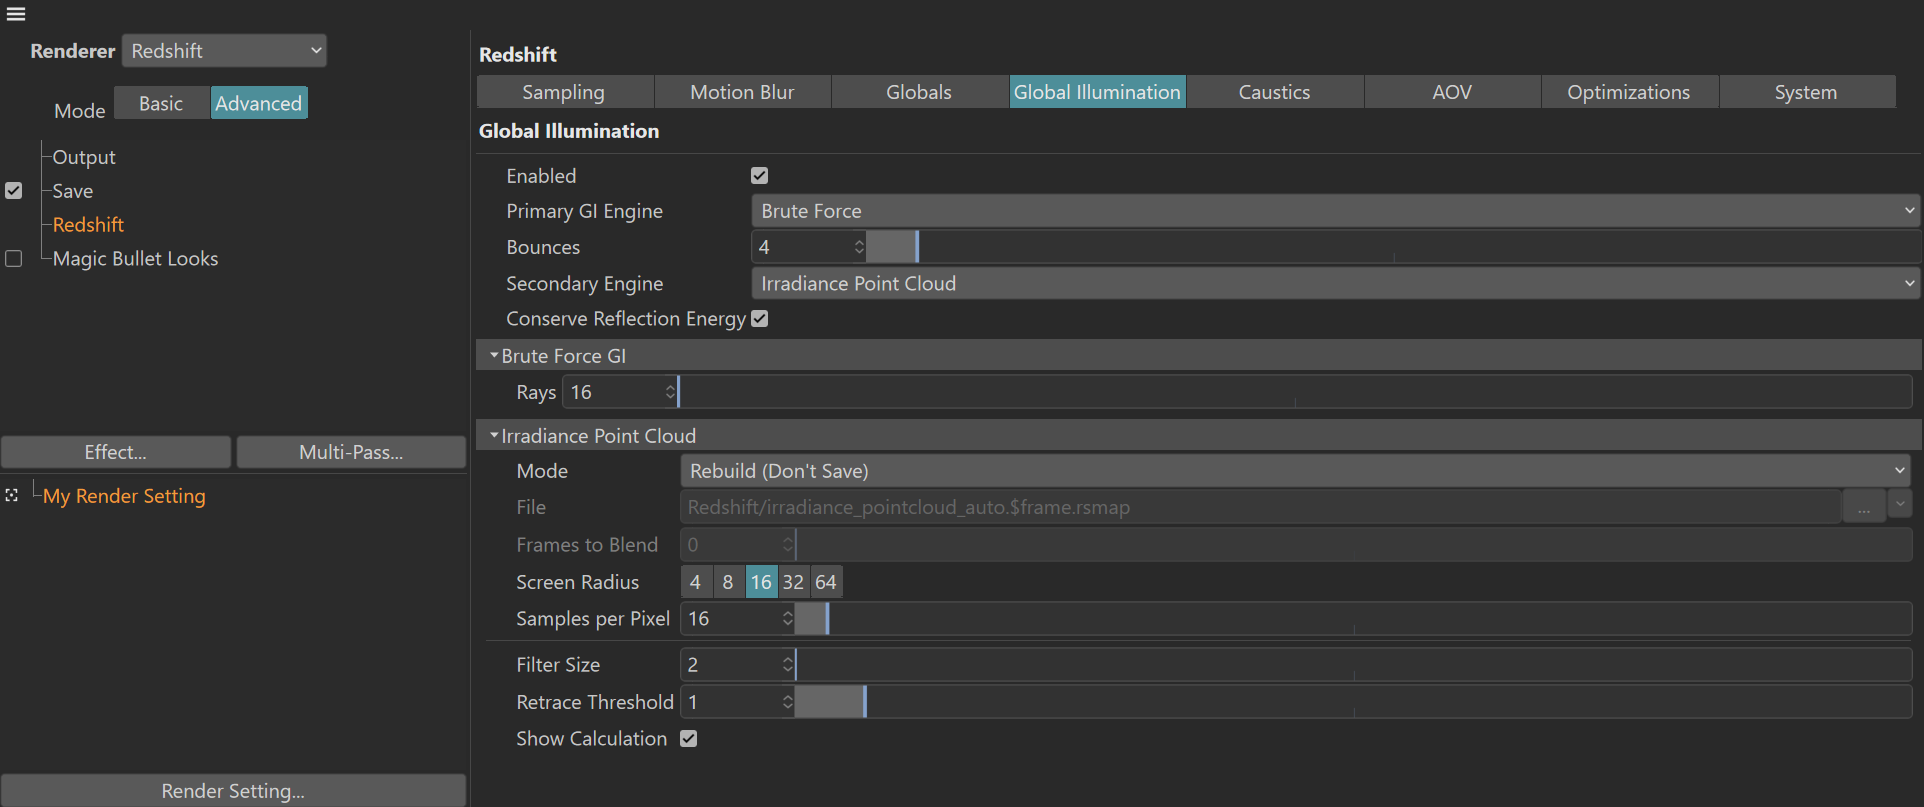Screen dimensions: 1924x807
Task: Click the Render Setting... button
Action: (233, 791)
